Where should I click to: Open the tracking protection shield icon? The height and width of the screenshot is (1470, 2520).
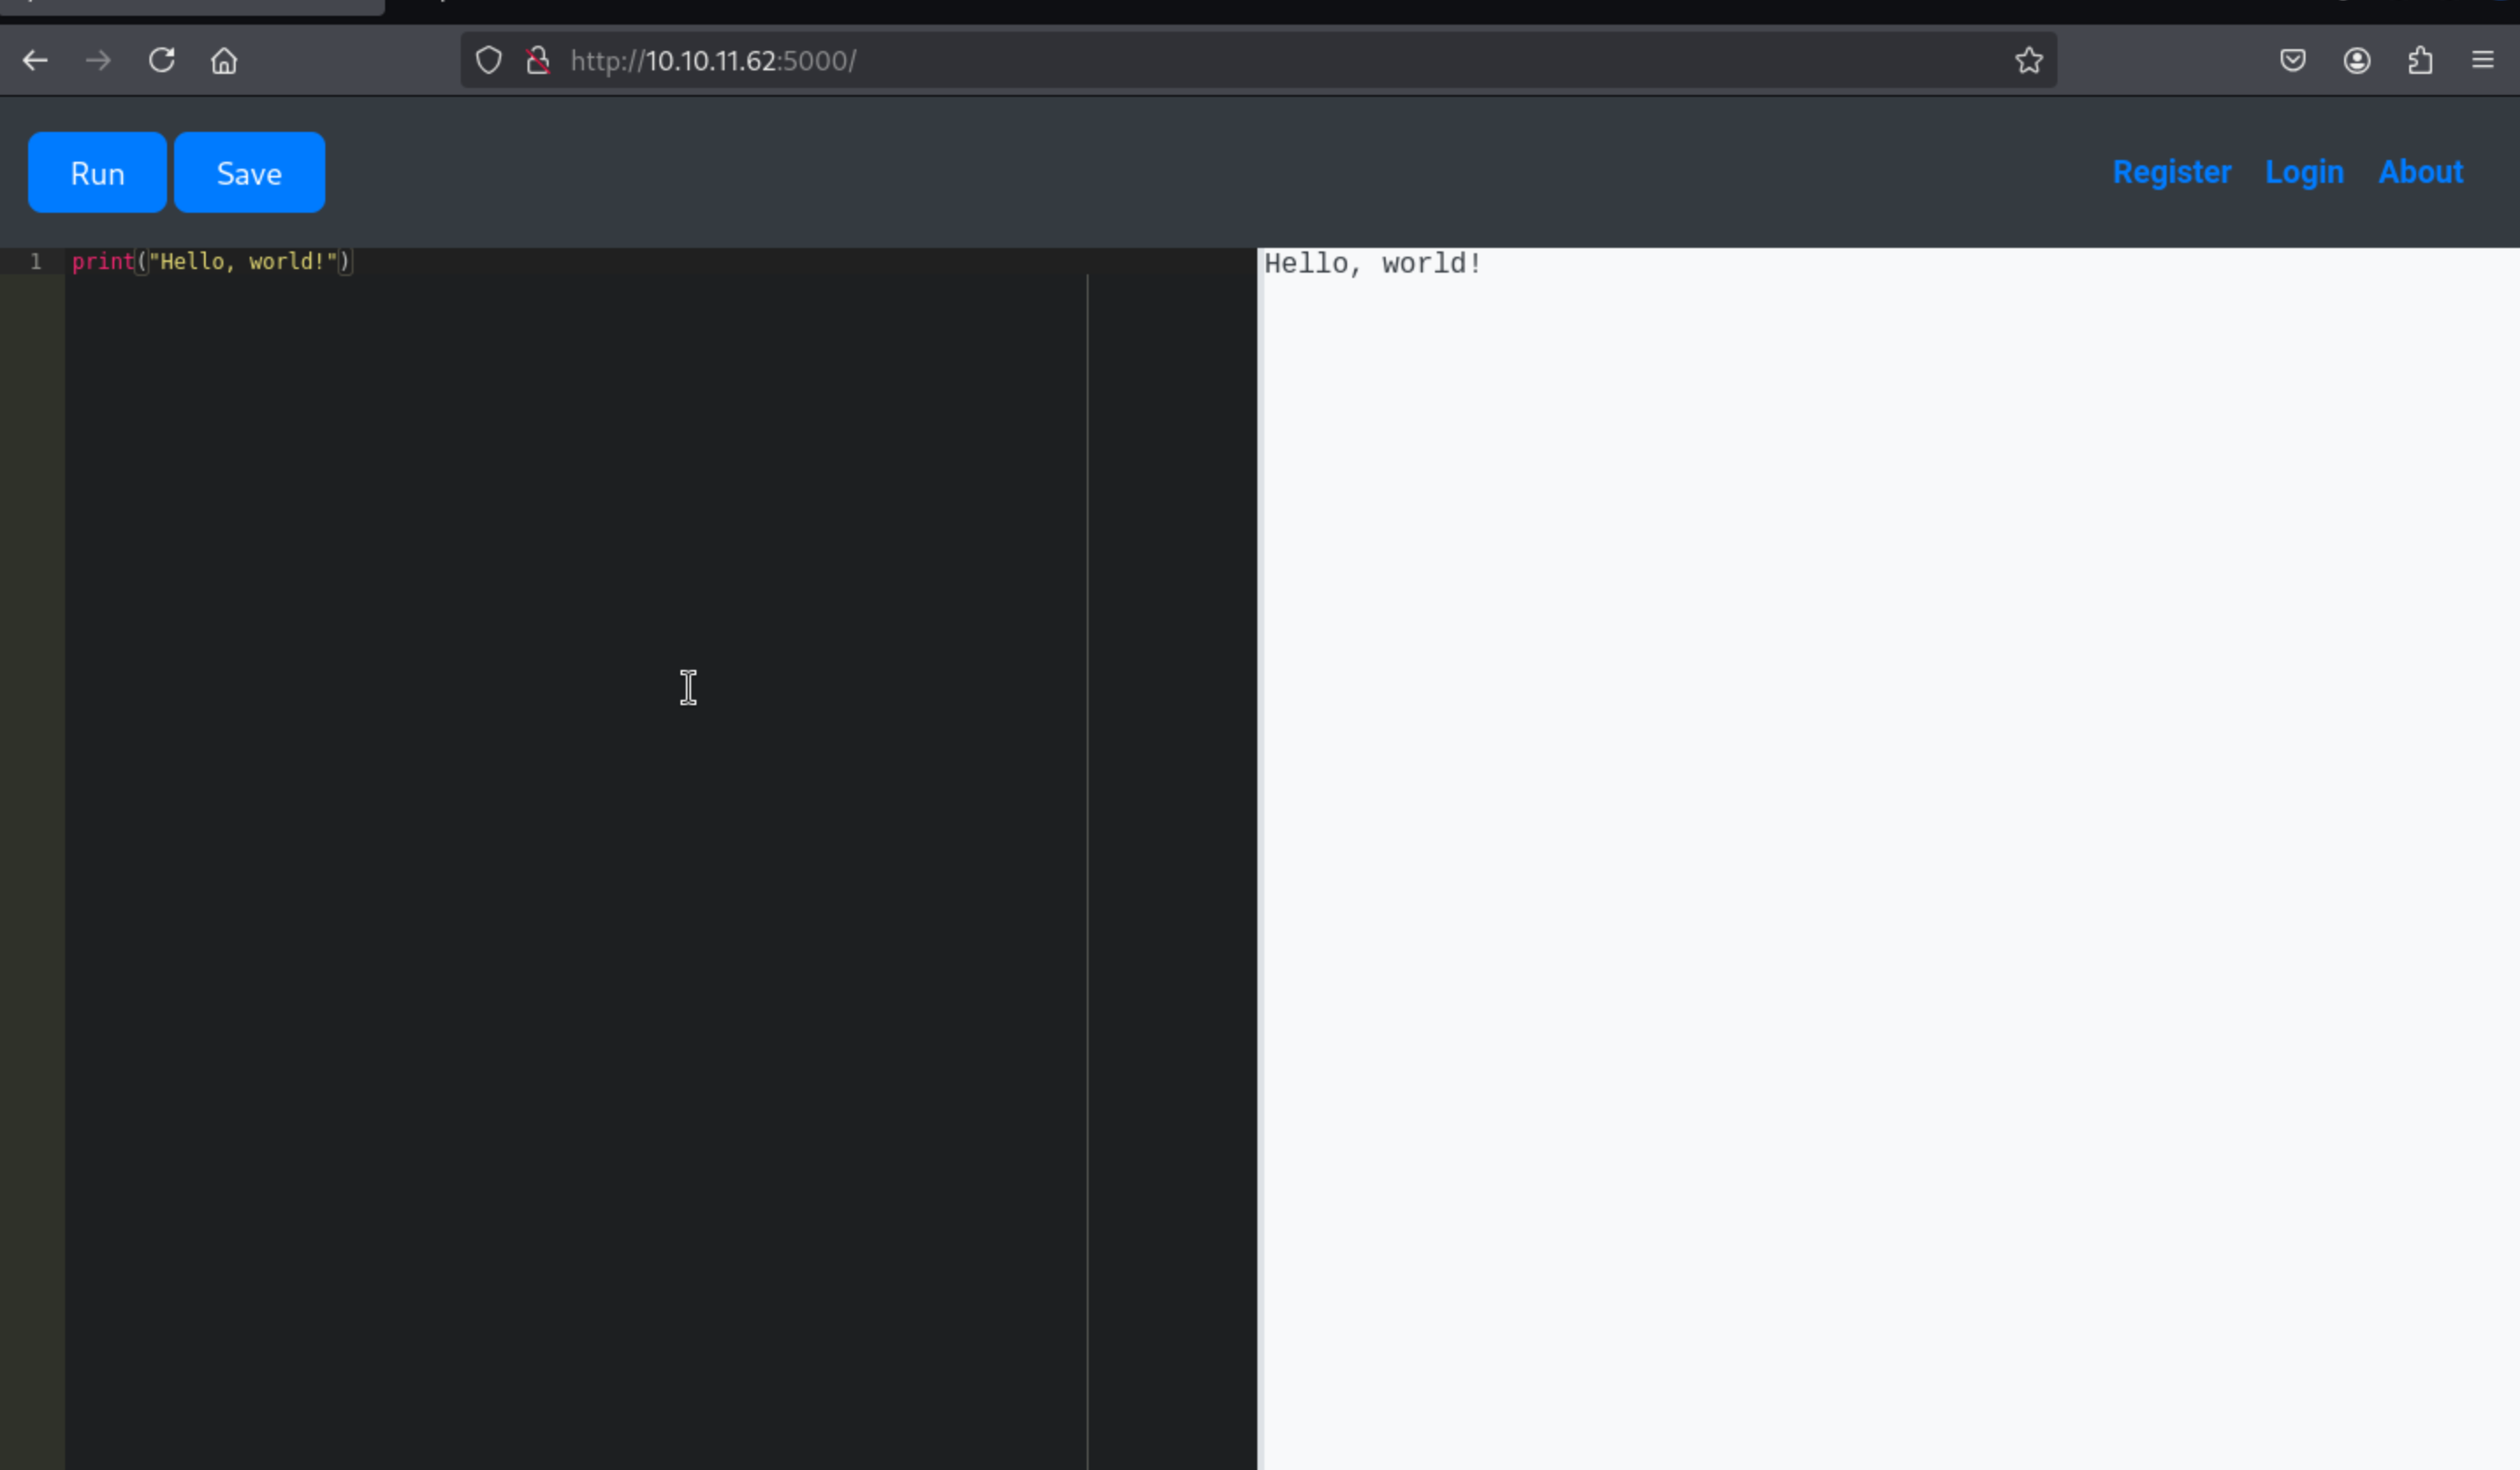click(x=488, y=61)
